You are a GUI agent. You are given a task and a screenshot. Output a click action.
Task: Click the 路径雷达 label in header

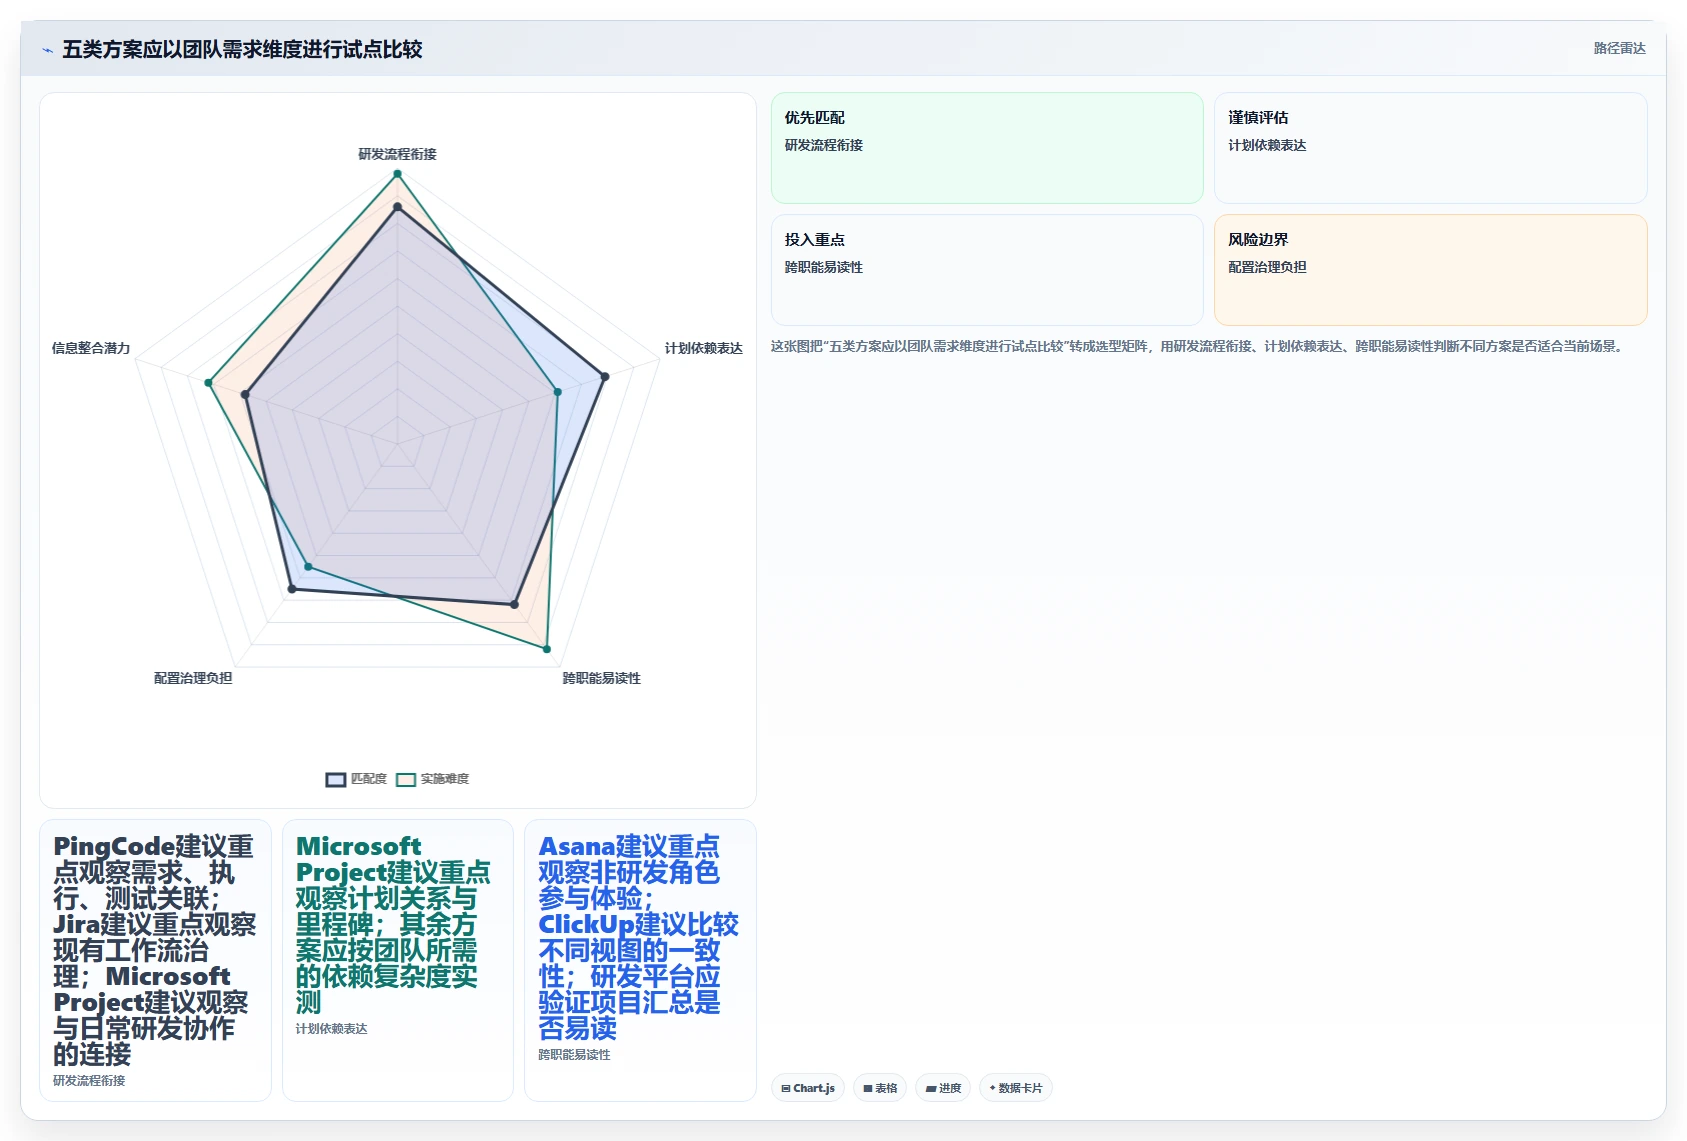[x=1619, y=48]
